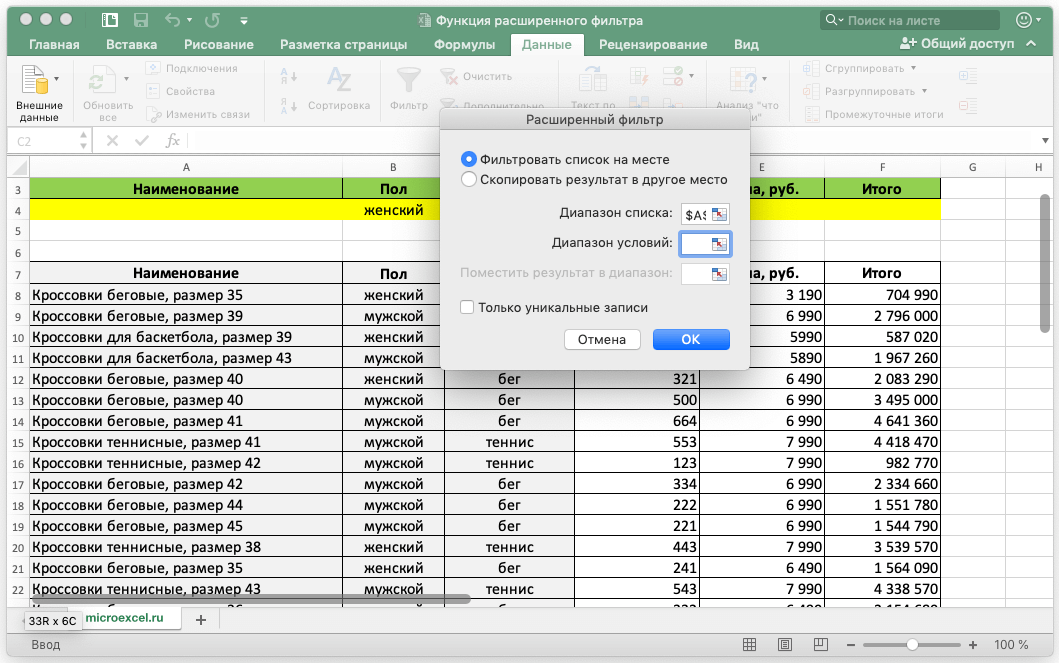
Task: Click the feedback smiley face button
Action: point(1024,20)
